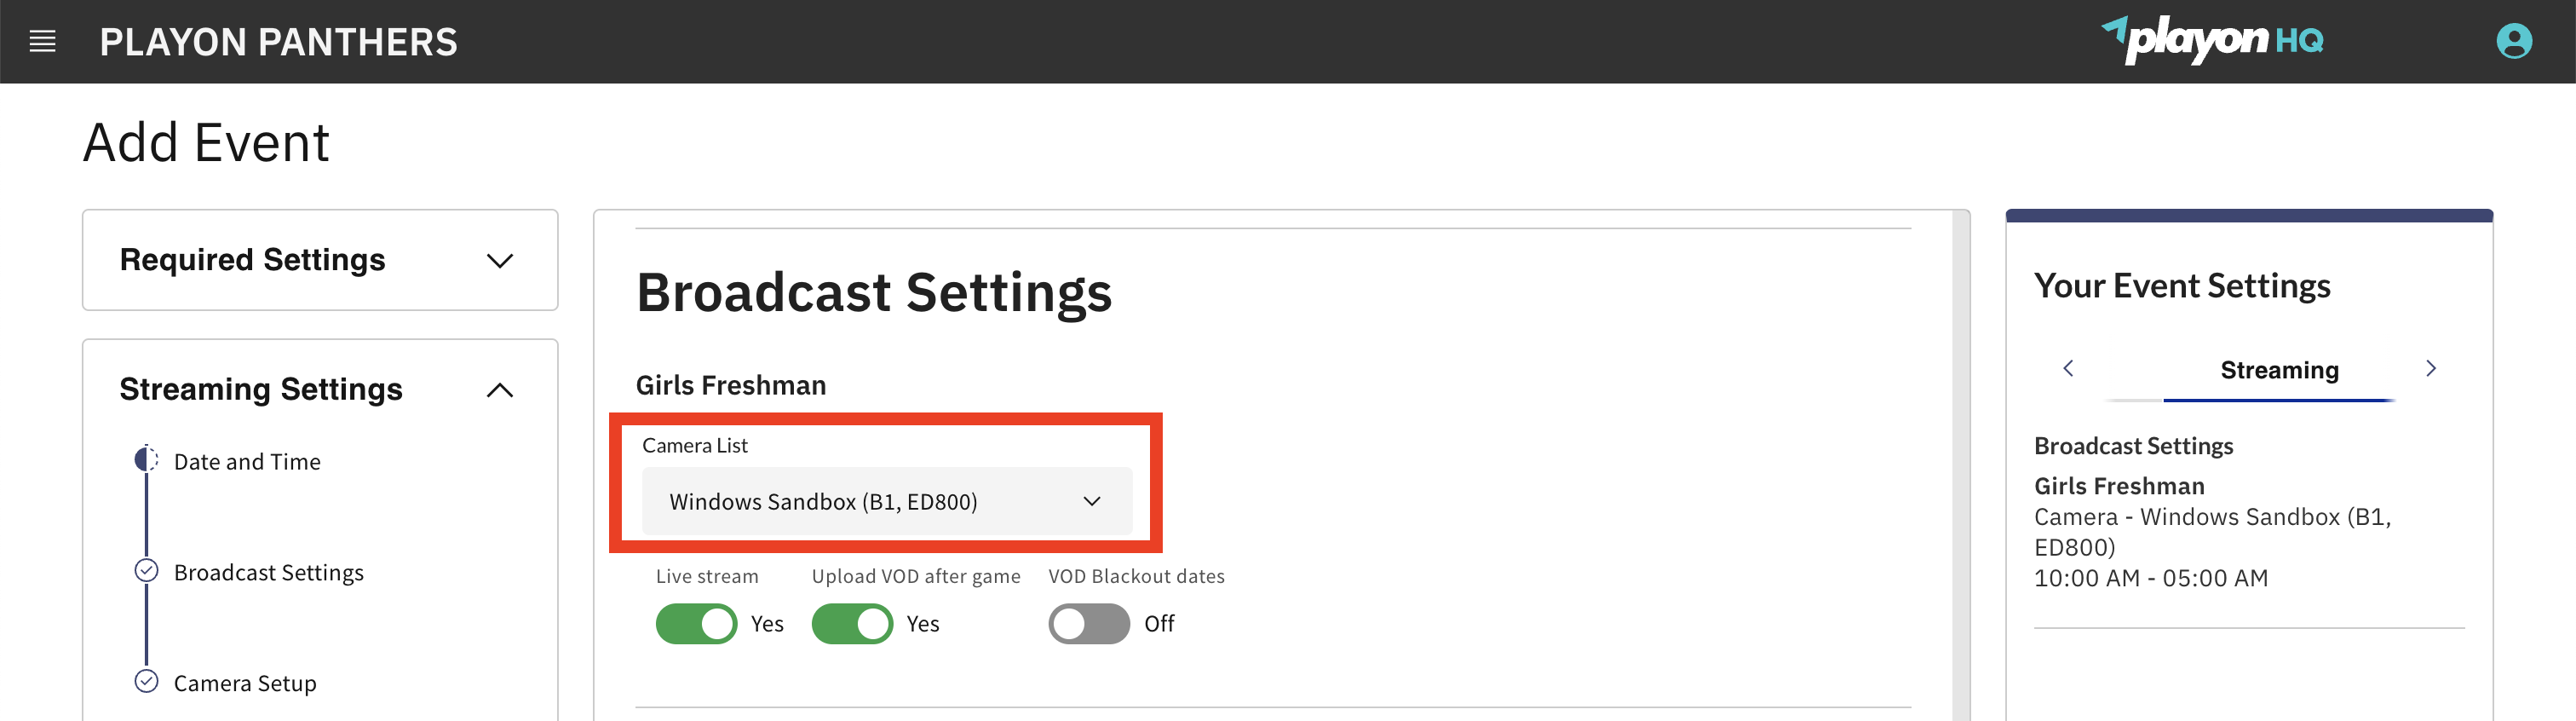This screenshot has height=721, width=2576.
Task: Expand the Required Settings section
Action: coord(319,260)
